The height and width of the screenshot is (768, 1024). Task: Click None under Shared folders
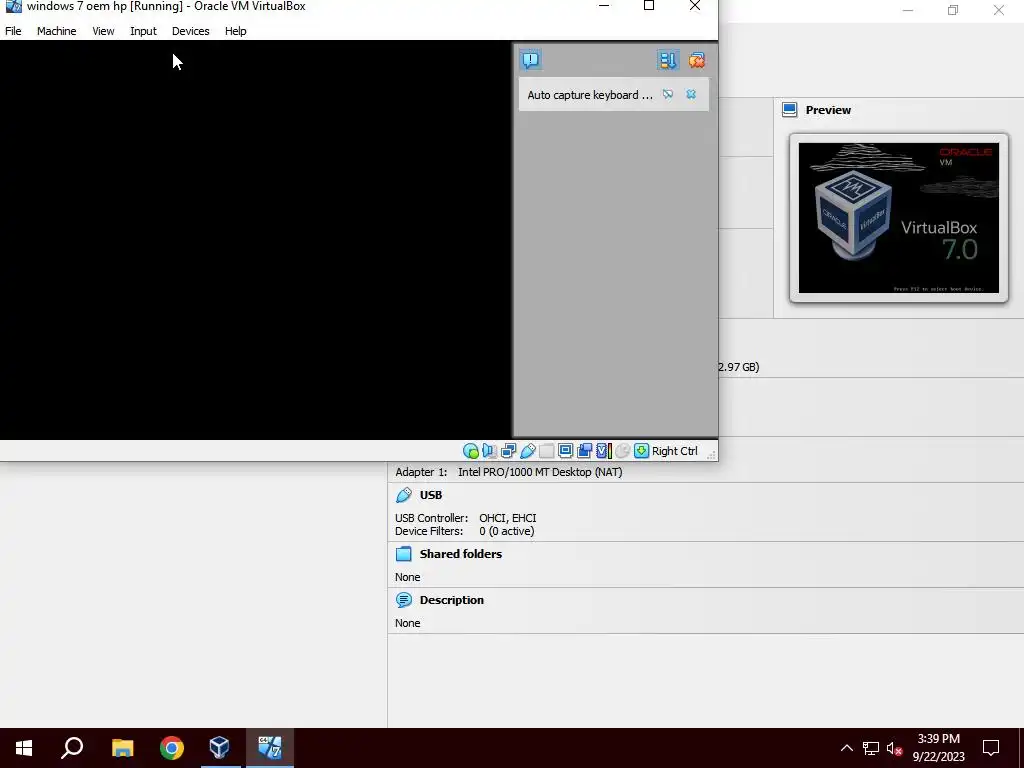pos(408,577)
